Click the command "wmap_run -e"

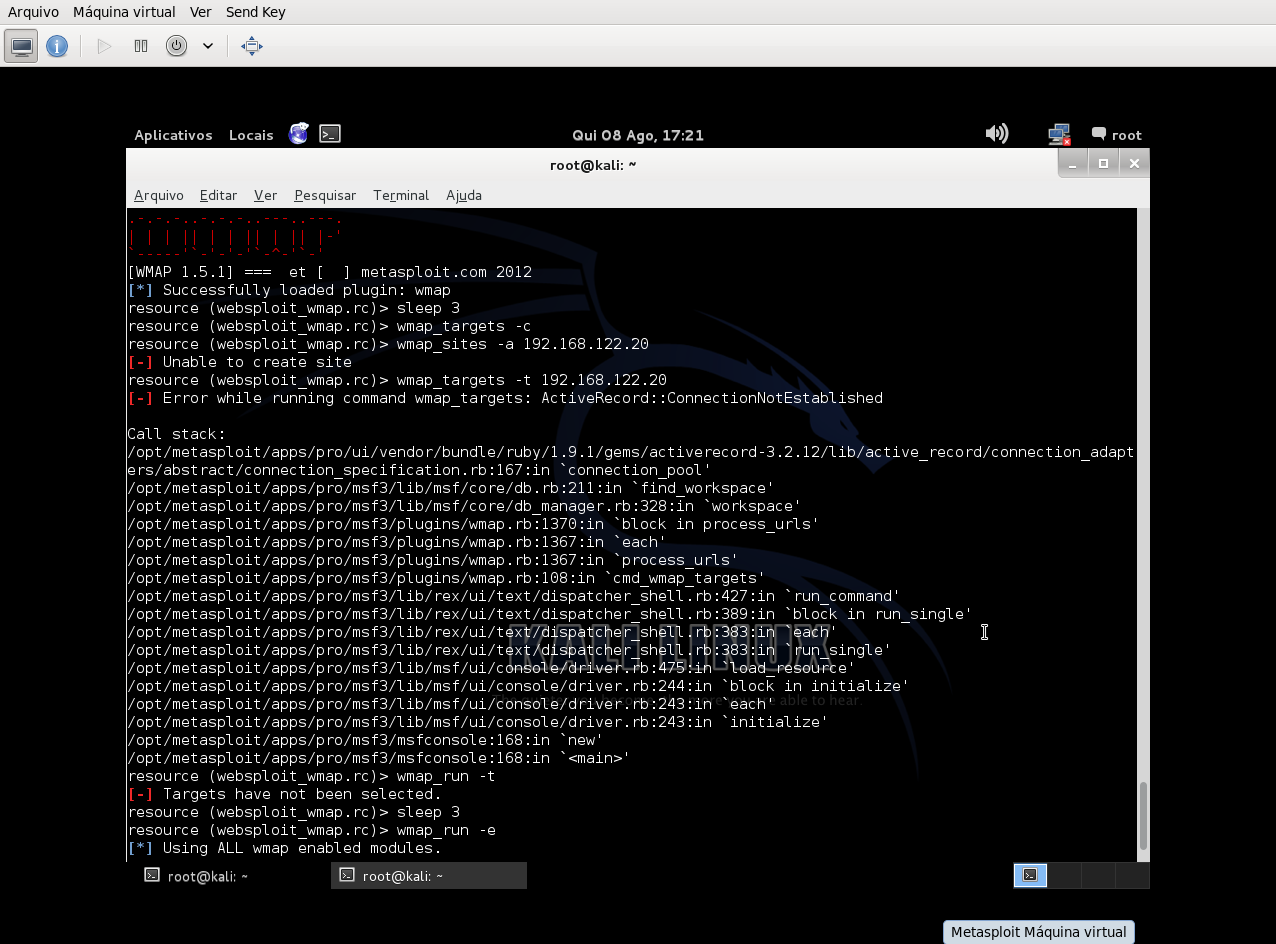(446, 830)
